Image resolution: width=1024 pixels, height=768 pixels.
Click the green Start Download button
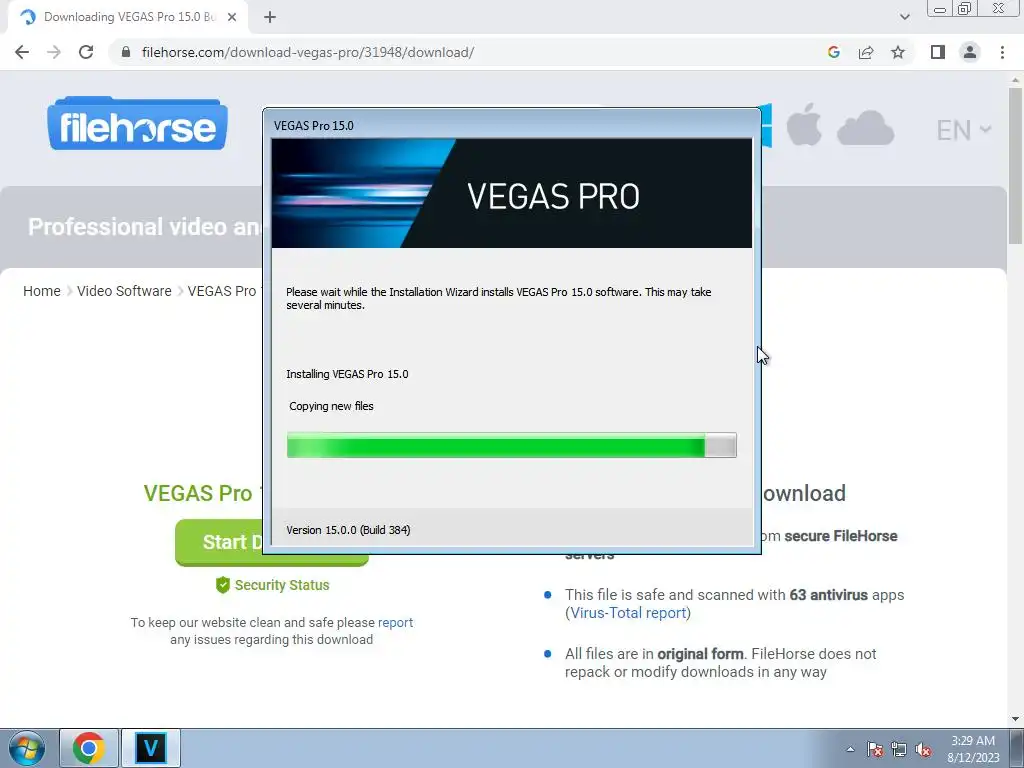point(219,542)
